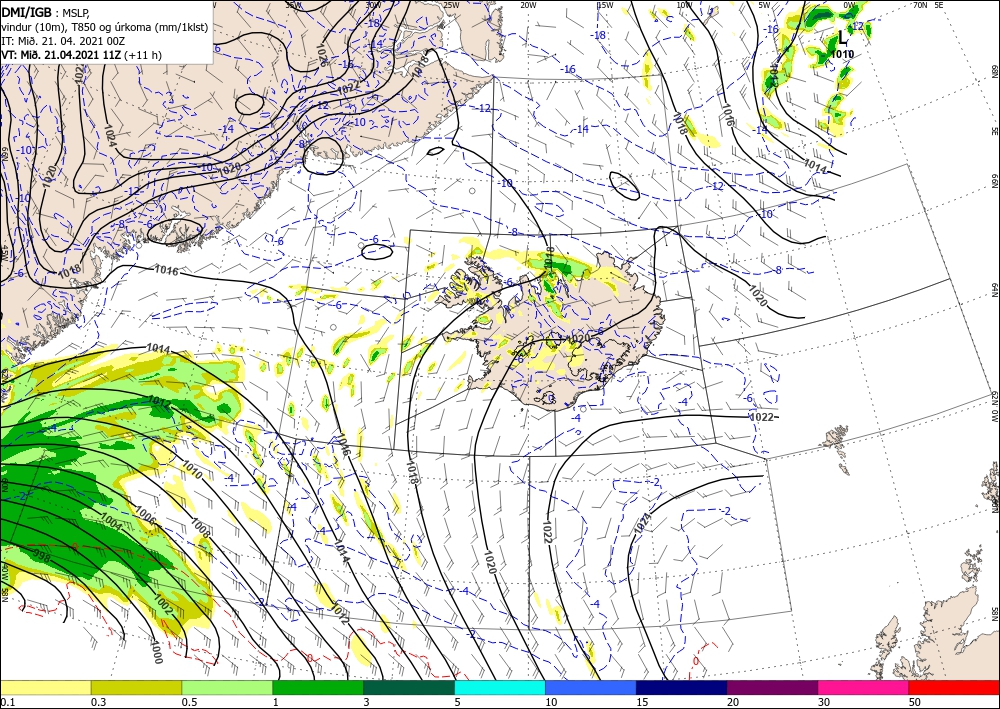Viewport: 1000px width, 709px height.
Task: Click the '1008' isobar label
Action: tap(201, 526)
